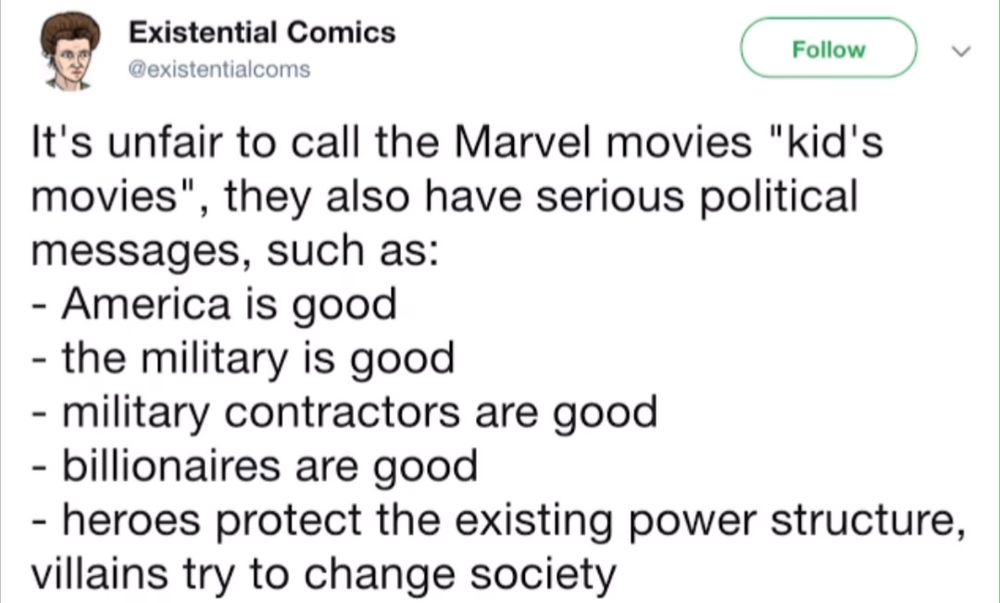This screenshot has height=603, width=1000.
Task: Click the Follow button
Action: pos(828,48)
